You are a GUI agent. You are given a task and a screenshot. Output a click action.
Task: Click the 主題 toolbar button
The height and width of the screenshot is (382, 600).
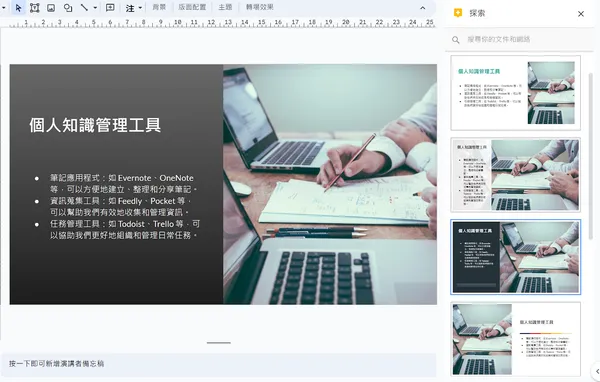point(225,7)
